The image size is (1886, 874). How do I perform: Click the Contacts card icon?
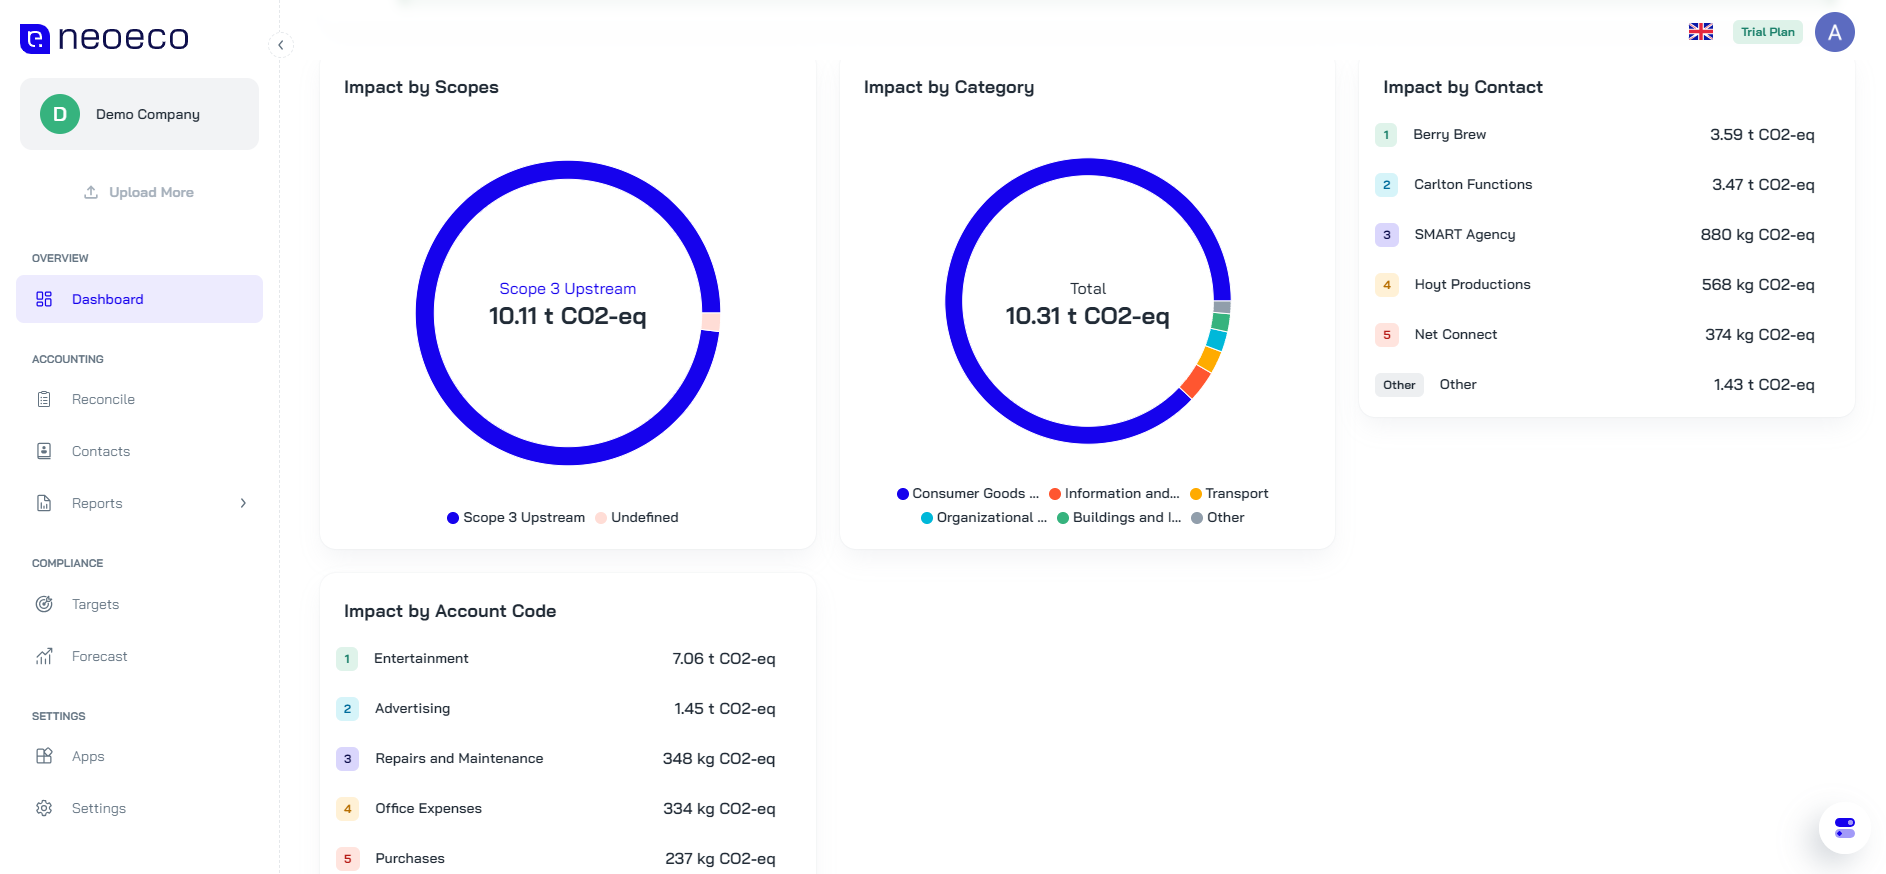(44, 451)
